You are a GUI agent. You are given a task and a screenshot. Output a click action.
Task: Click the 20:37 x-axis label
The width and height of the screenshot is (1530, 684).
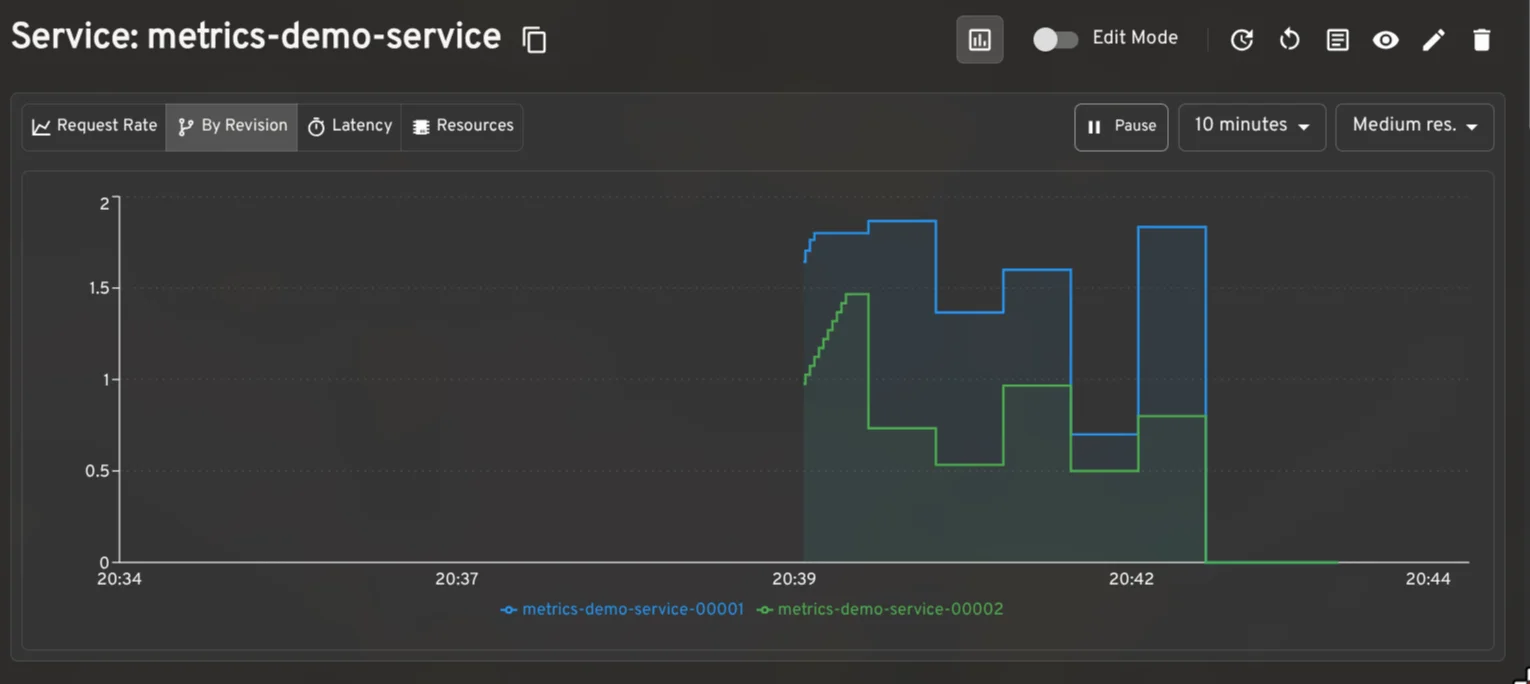(x=457, y=579)
